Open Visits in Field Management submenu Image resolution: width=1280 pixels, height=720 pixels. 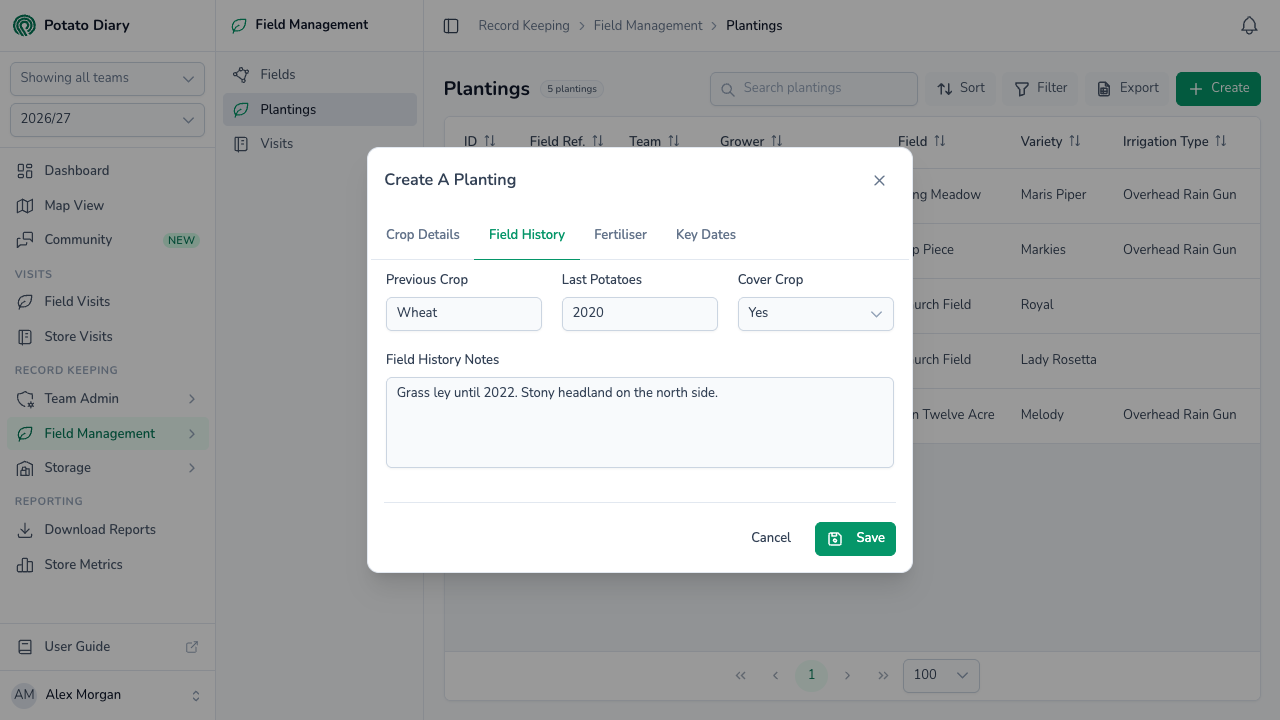(320, 144)
